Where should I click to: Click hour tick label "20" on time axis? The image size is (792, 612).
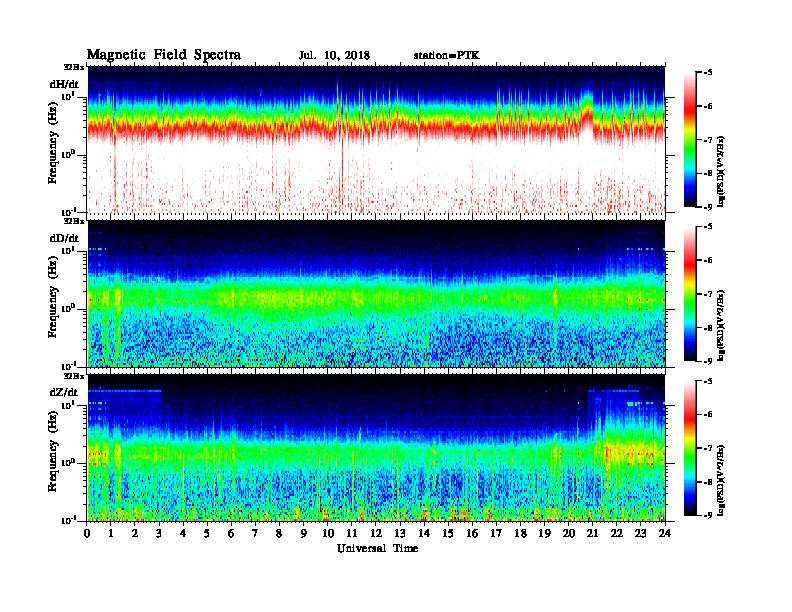coord(569,533)
